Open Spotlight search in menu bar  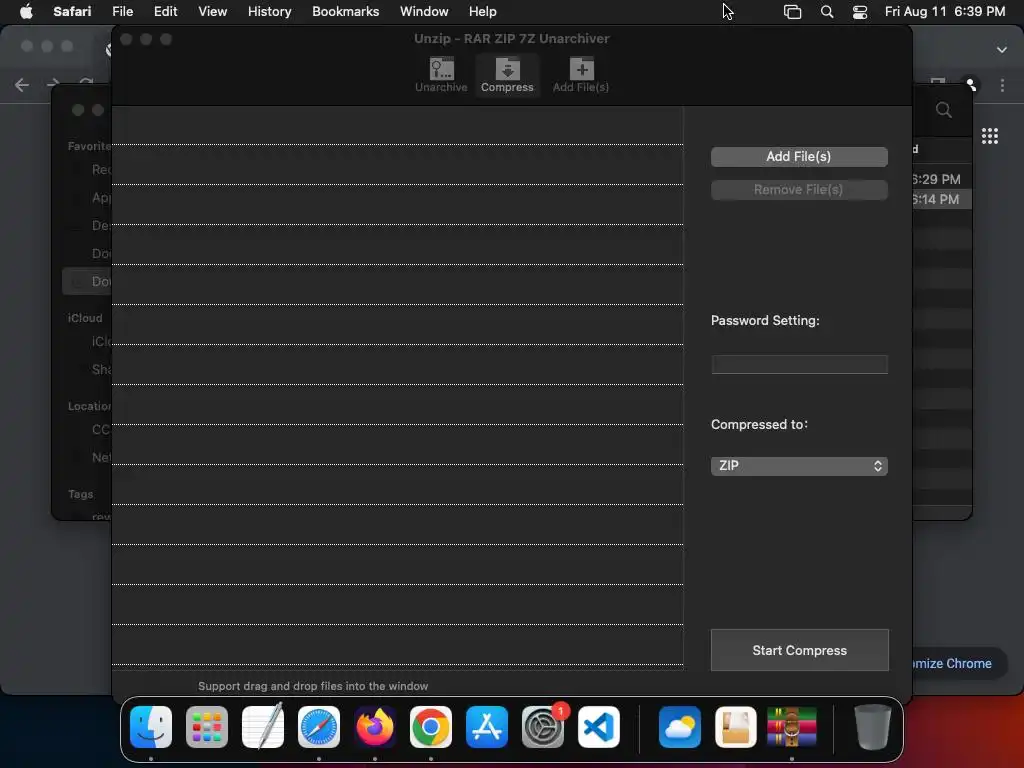(827, 12)
